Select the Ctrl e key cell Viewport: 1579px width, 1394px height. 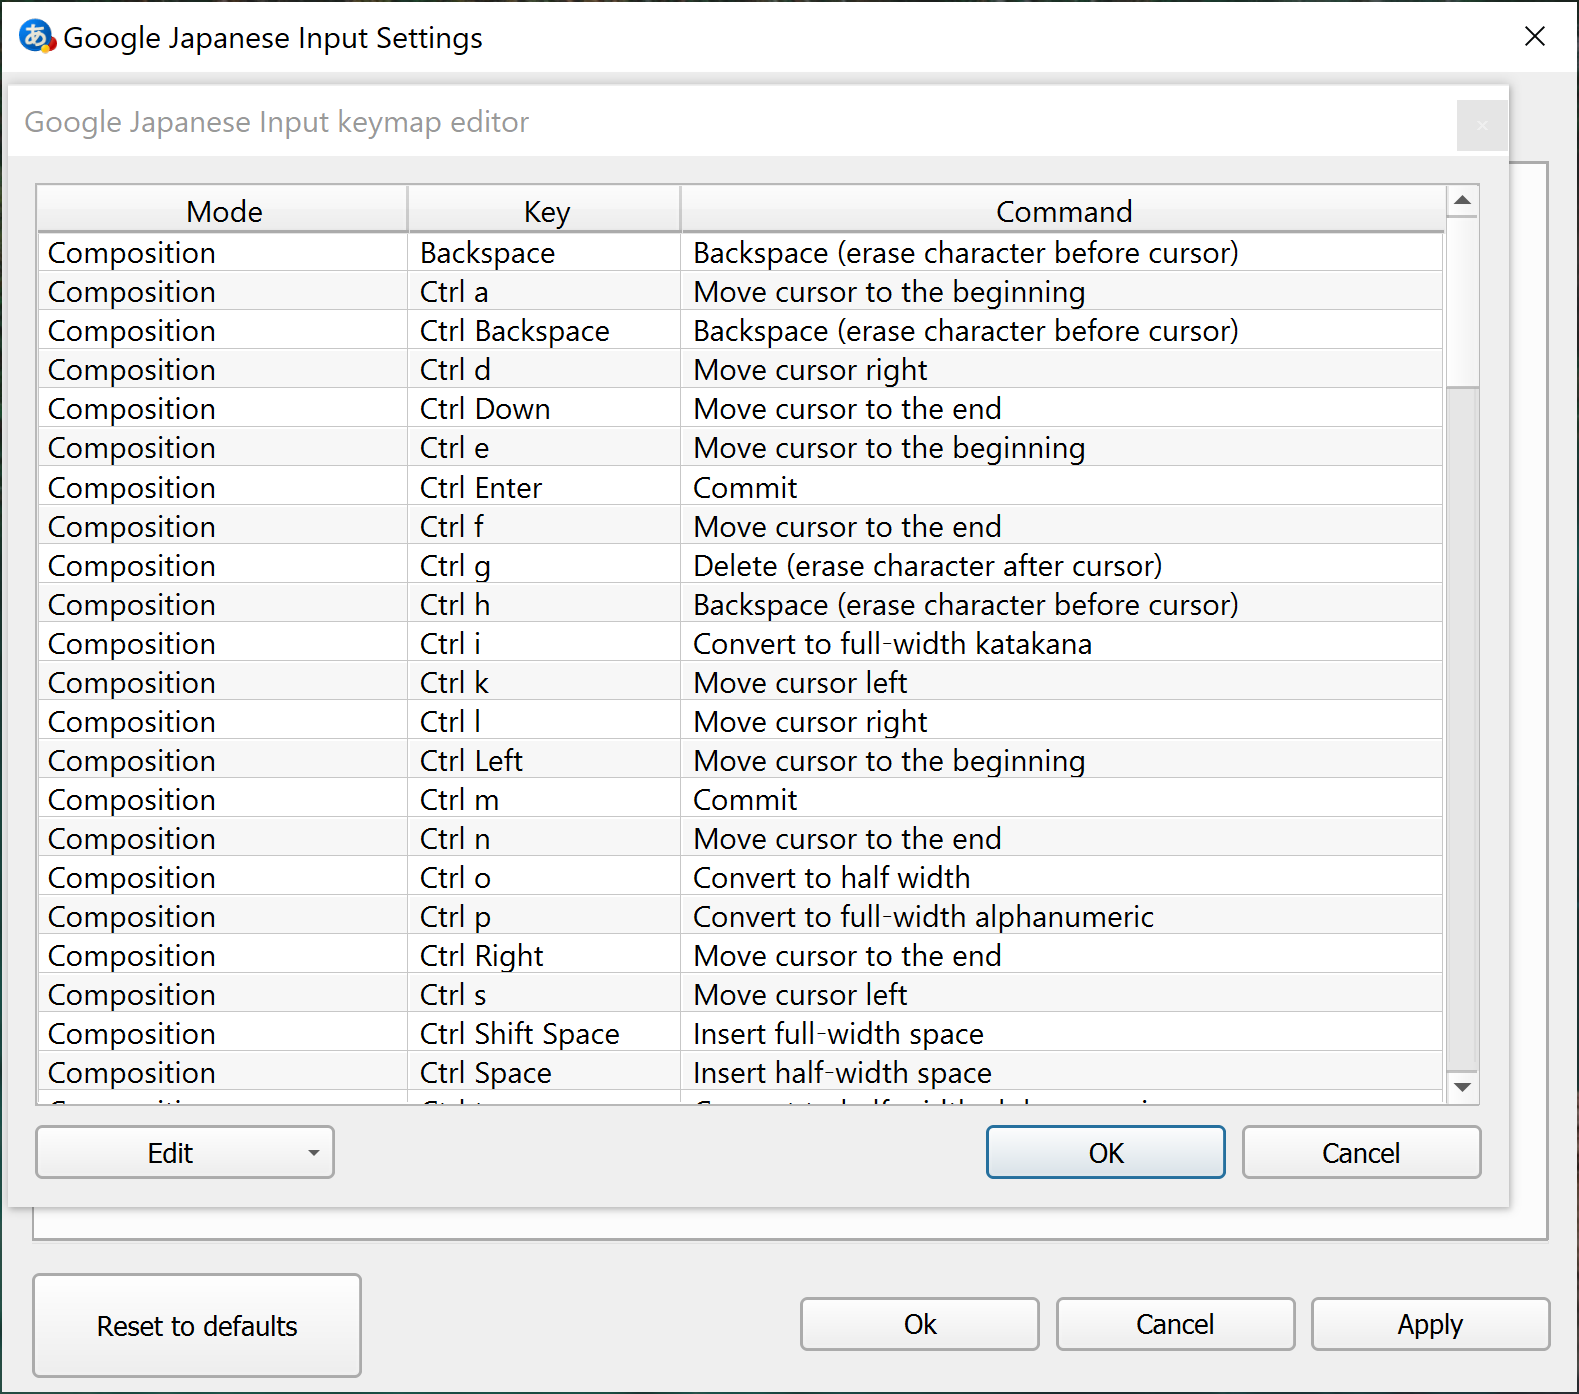tap(544, 448)
